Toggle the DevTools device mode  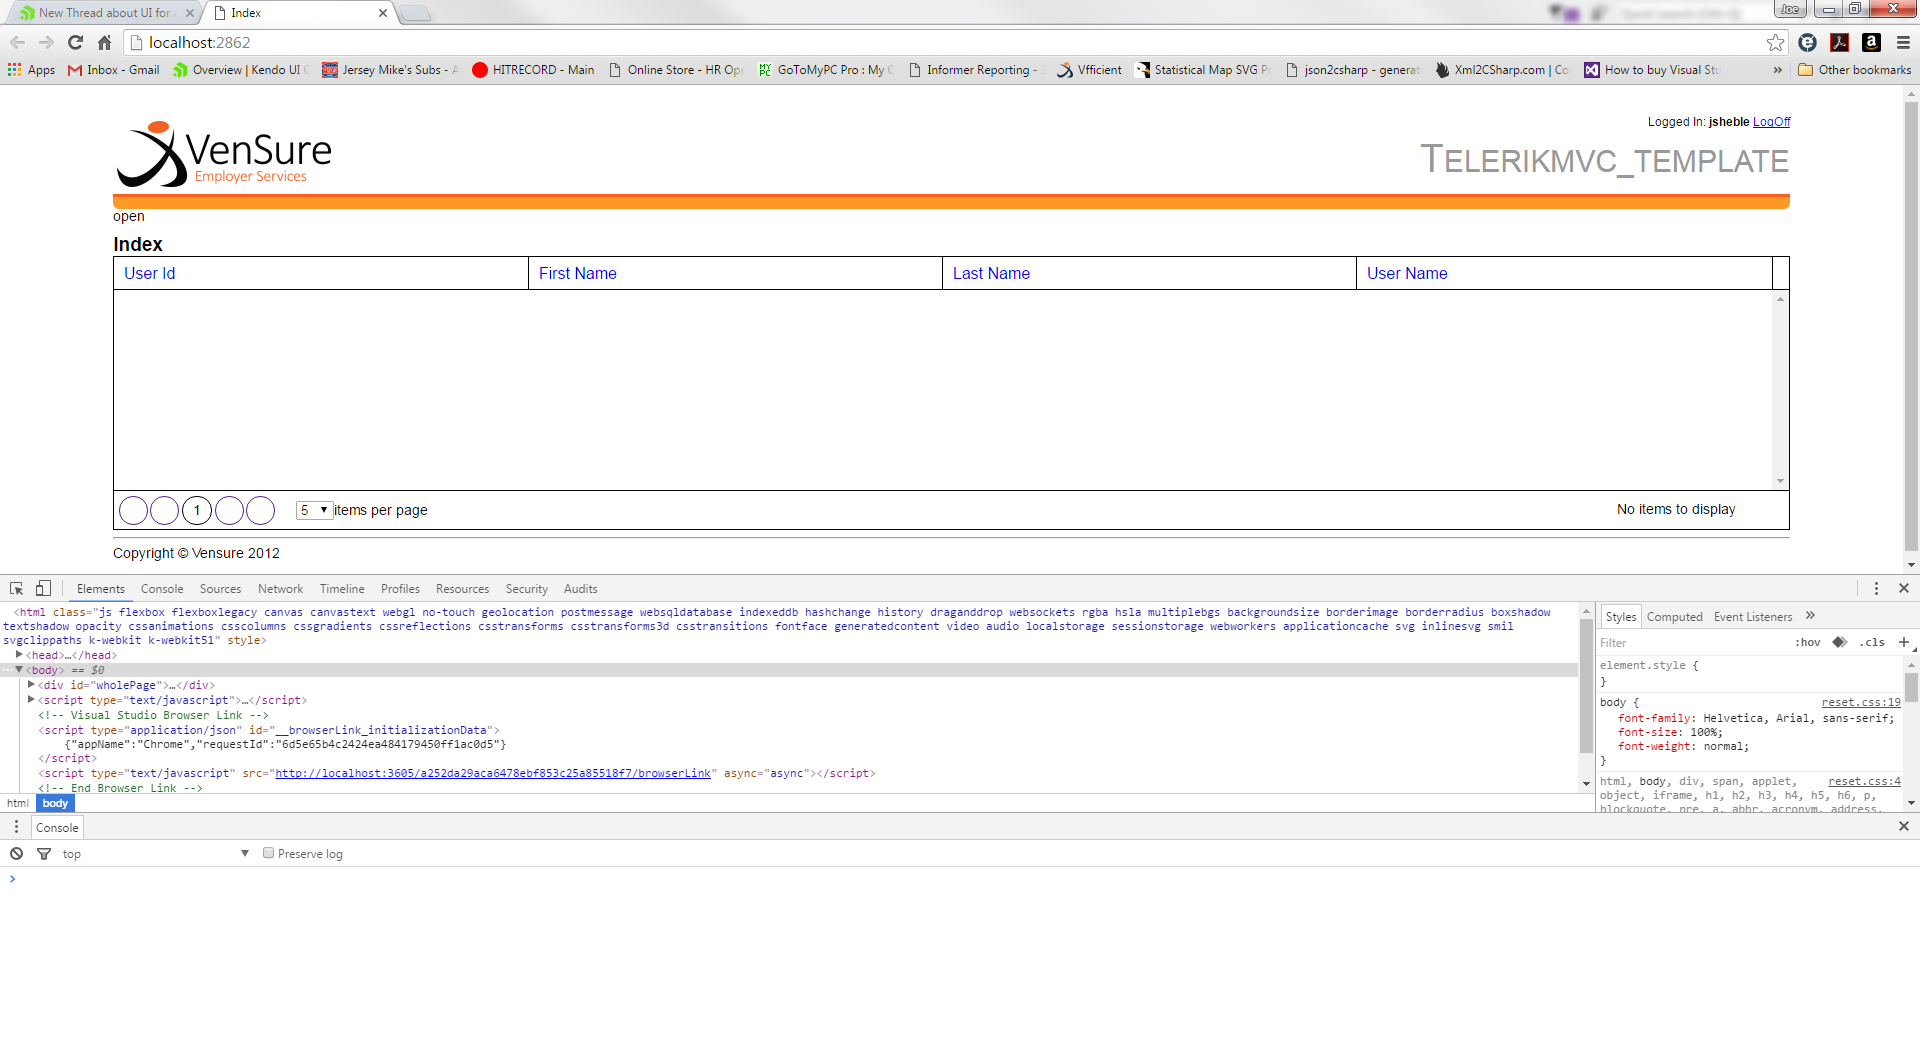point(43,588)
